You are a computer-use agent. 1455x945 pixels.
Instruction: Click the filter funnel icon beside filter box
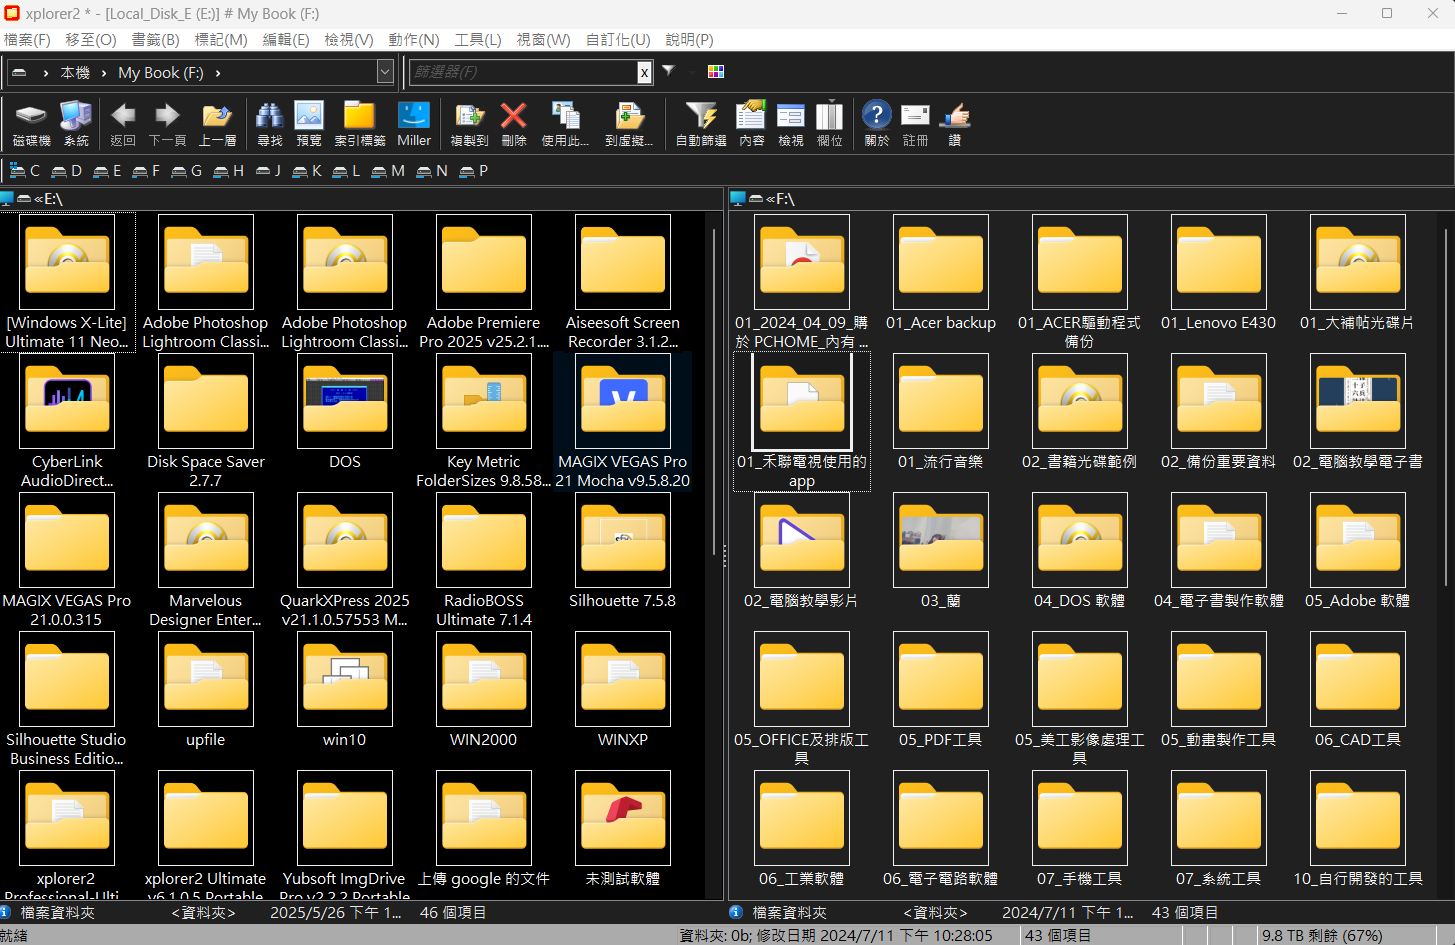click(669, 71)
